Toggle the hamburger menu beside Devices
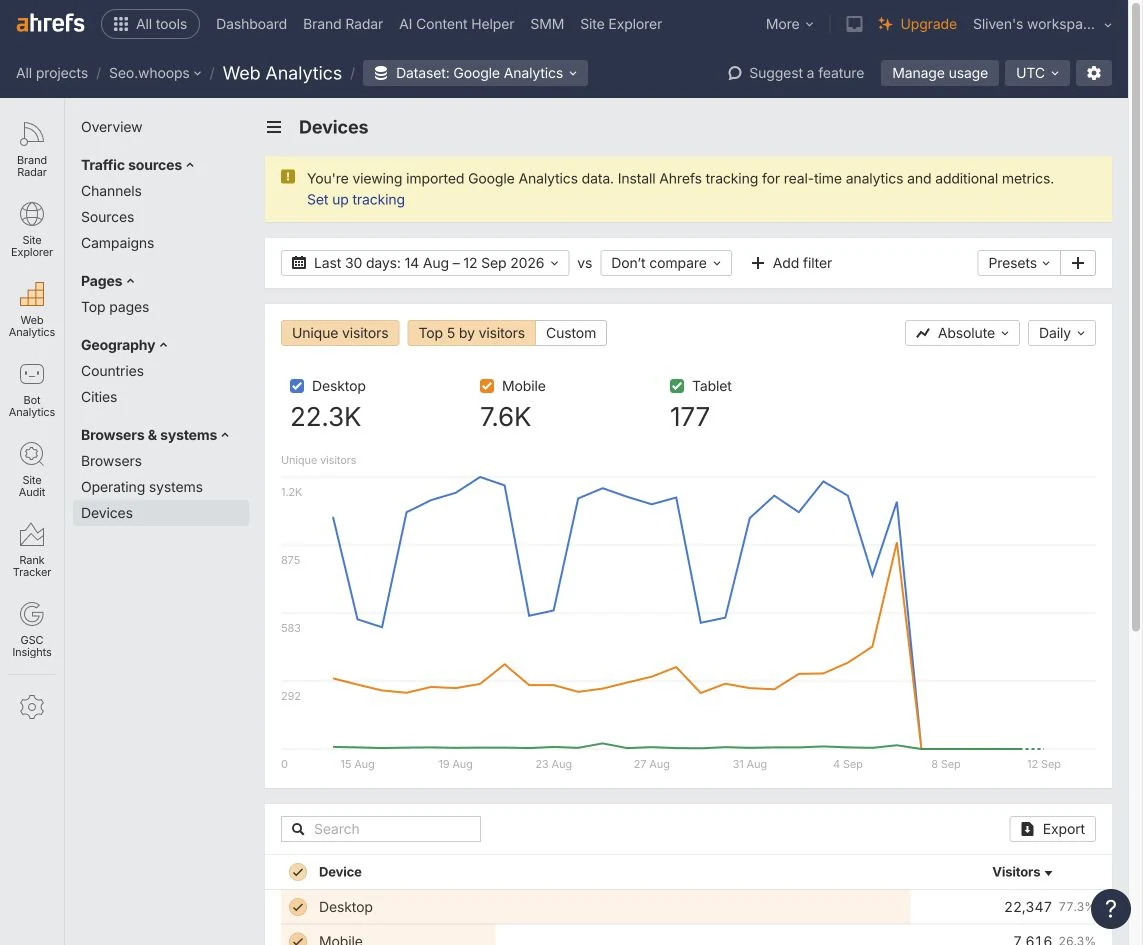The width and height of the screenshot is (1143, 945). (x=274, y=127)
